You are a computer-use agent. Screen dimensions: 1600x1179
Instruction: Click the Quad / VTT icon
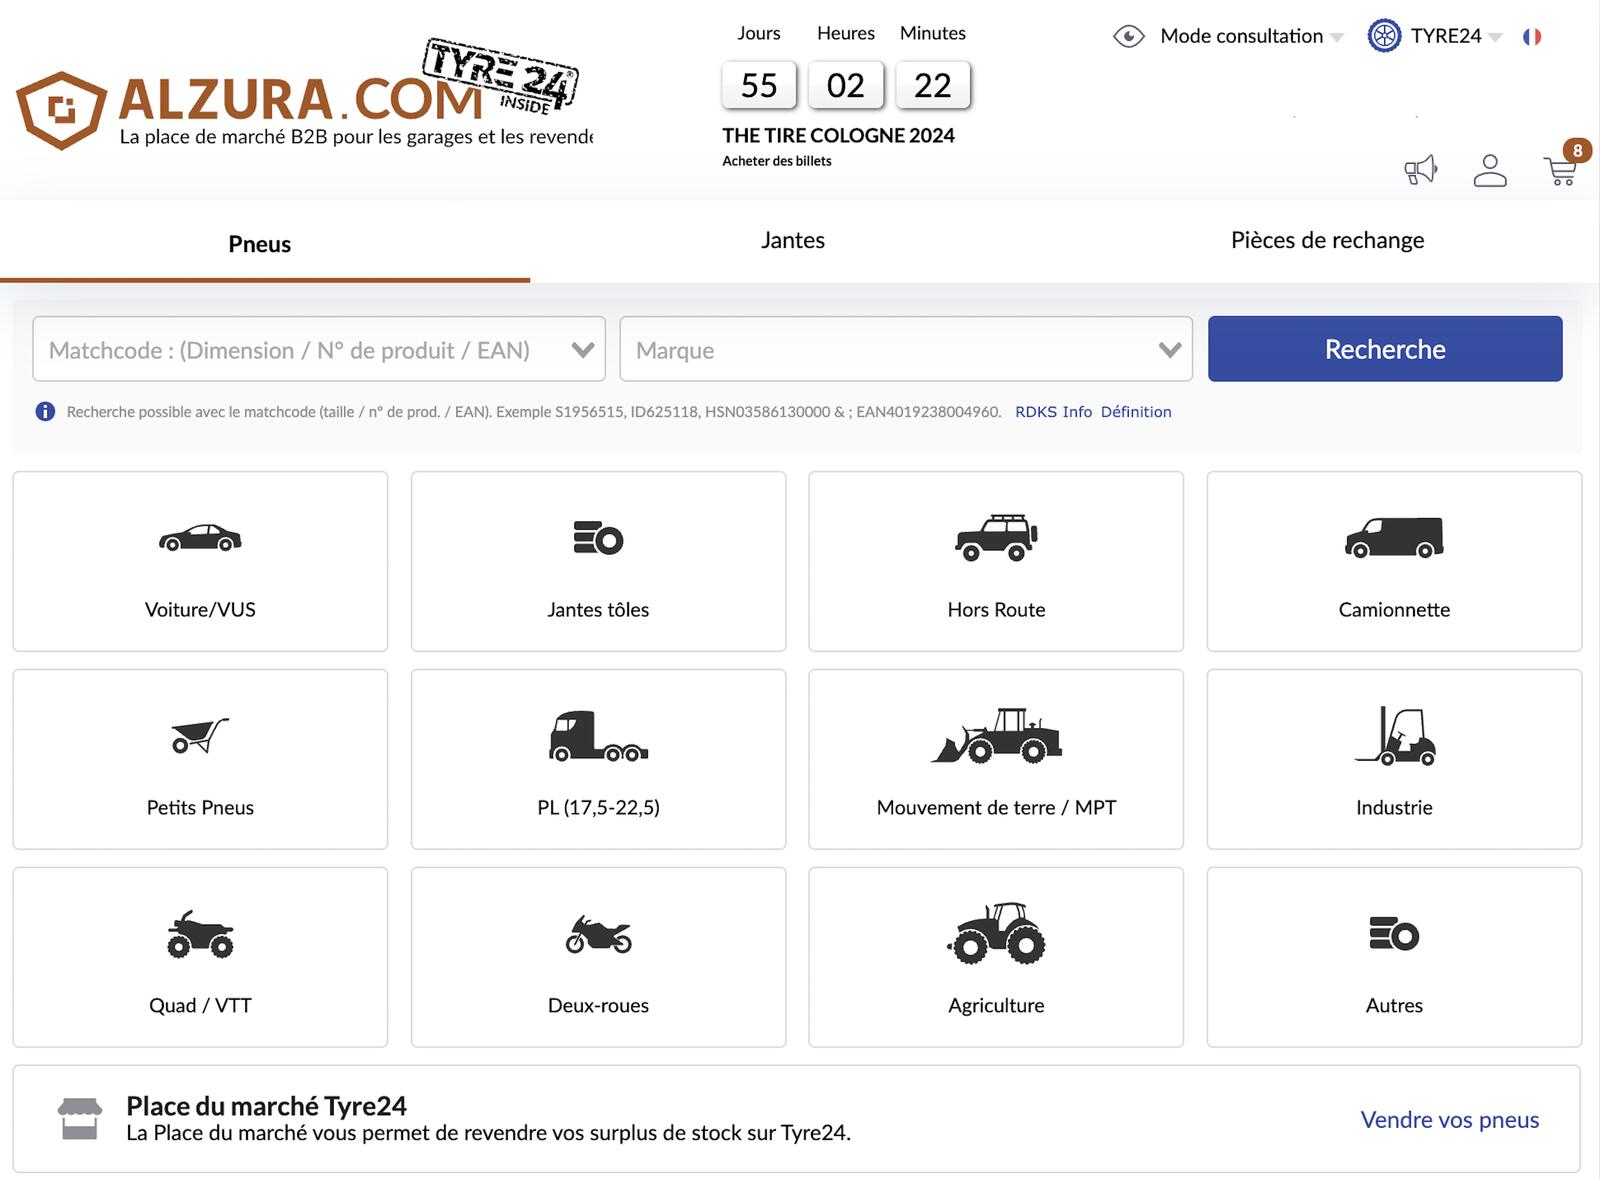[200, 933]
